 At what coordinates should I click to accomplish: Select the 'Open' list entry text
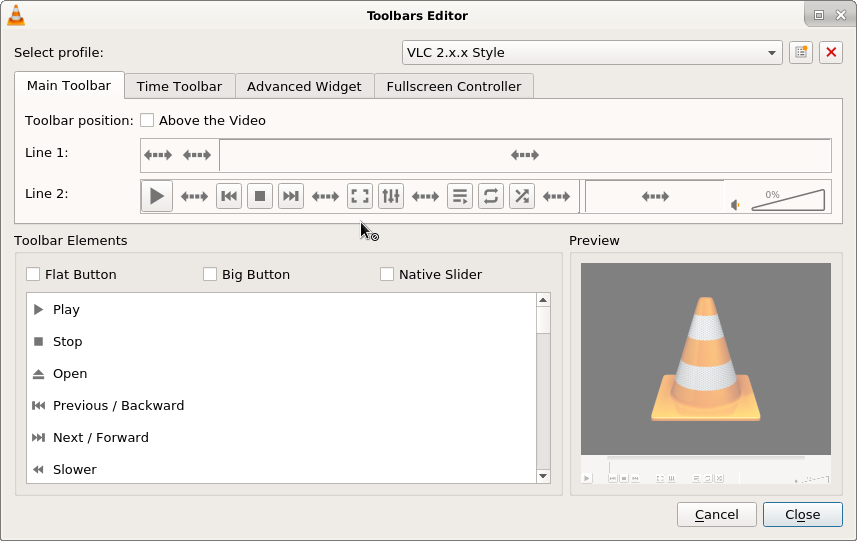coord(70,374)
